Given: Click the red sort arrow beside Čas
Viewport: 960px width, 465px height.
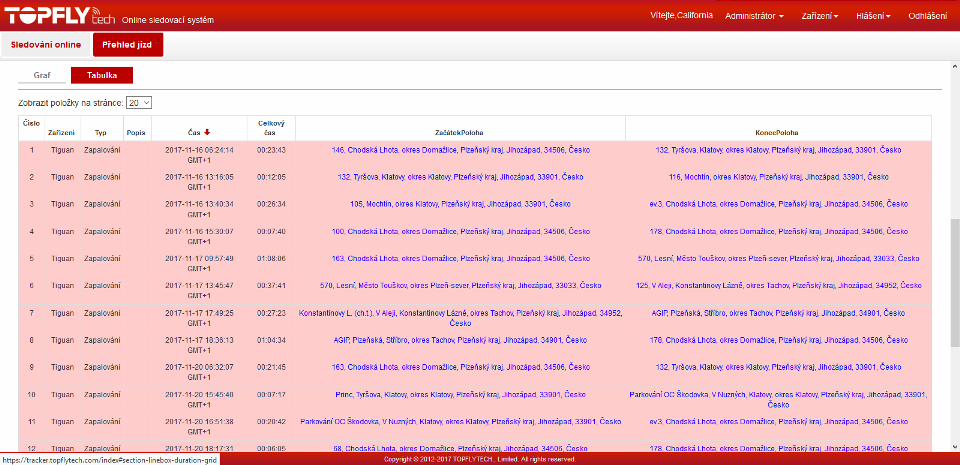Looking at the screenshot, I should [x=207, y=132].
